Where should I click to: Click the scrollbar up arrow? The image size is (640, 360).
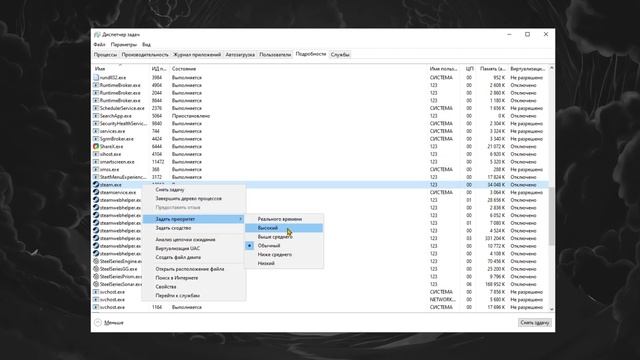[551, 68]
